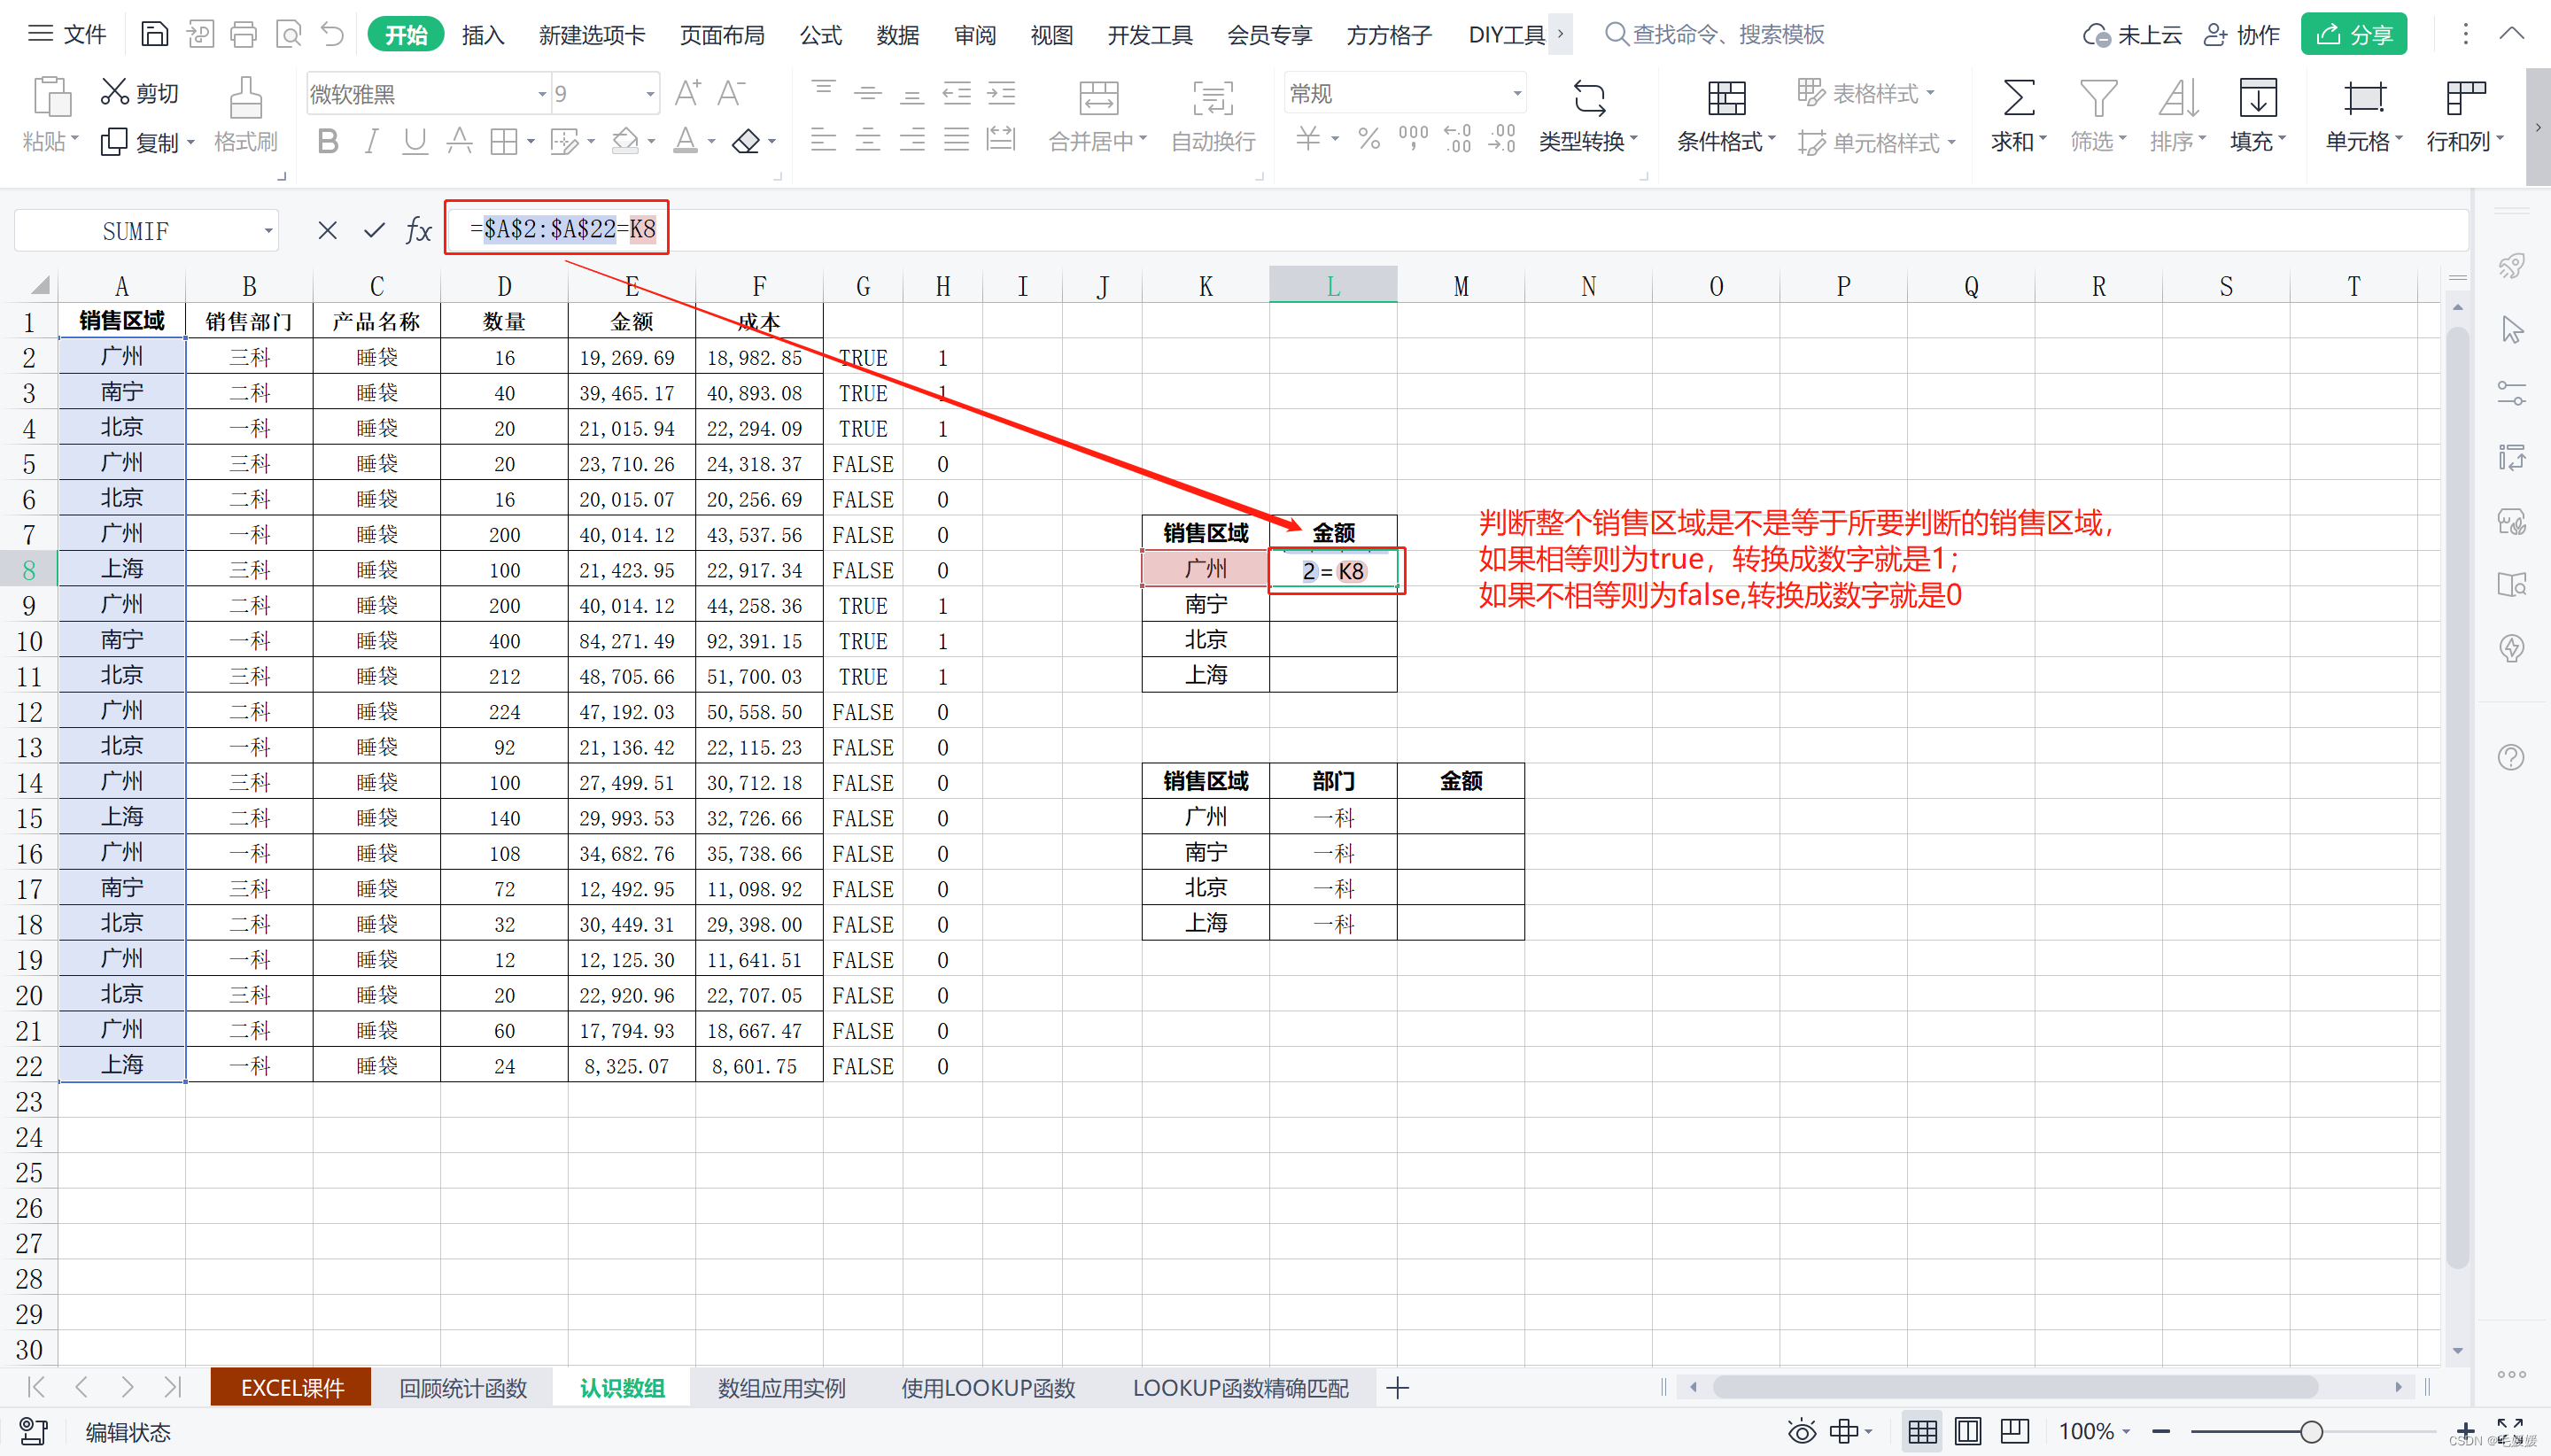Click the format painter (格式刷) icon
Screen dimensions: 2551x1456
[x=245, y=99]
